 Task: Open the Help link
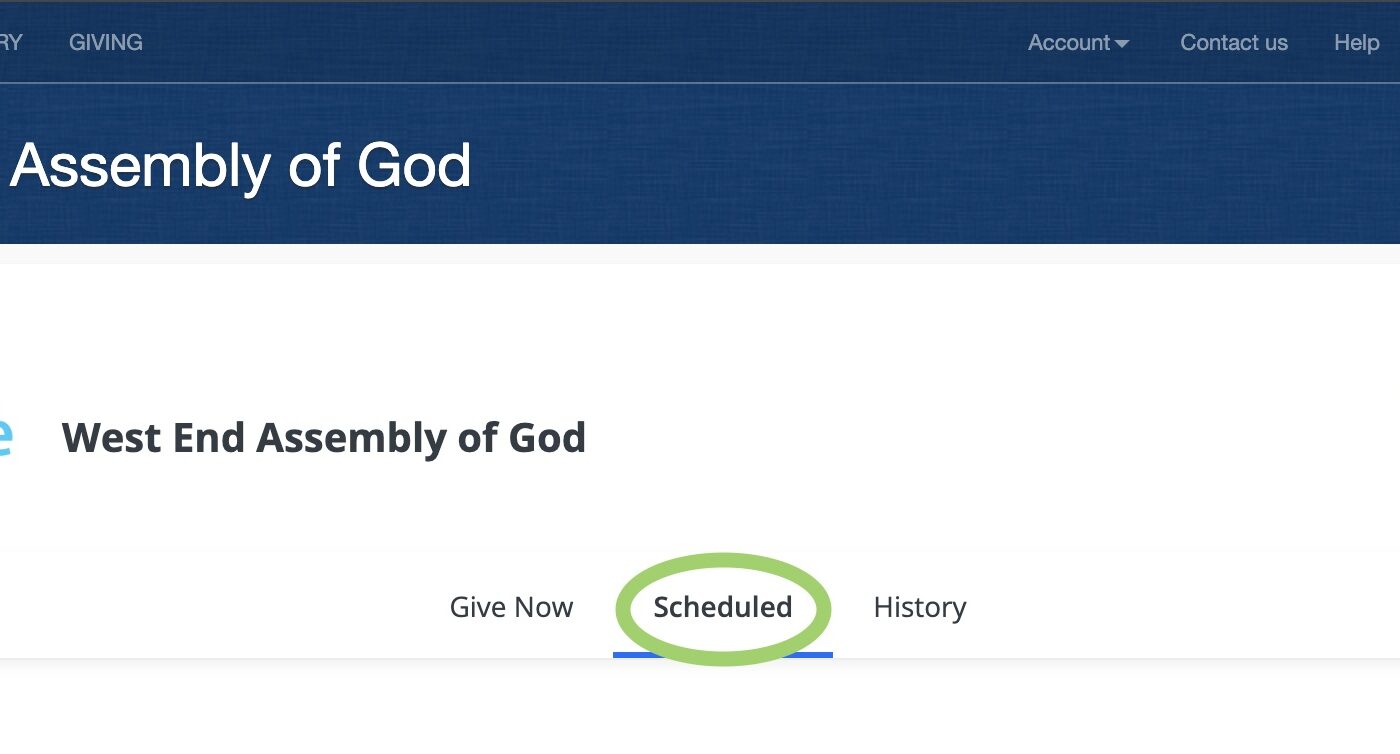[1356, 43]
